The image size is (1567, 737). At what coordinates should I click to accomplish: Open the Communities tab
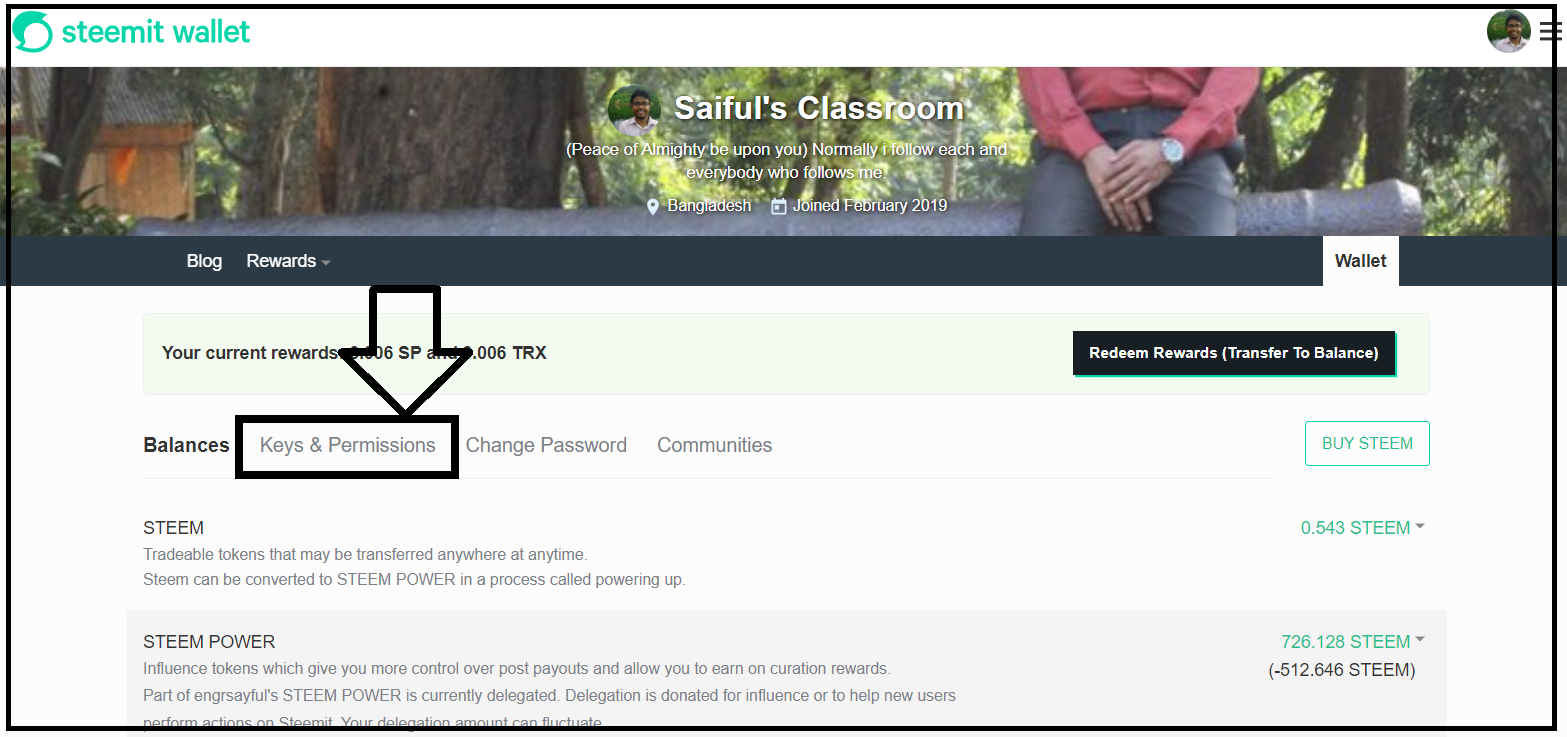pos(714,446)
